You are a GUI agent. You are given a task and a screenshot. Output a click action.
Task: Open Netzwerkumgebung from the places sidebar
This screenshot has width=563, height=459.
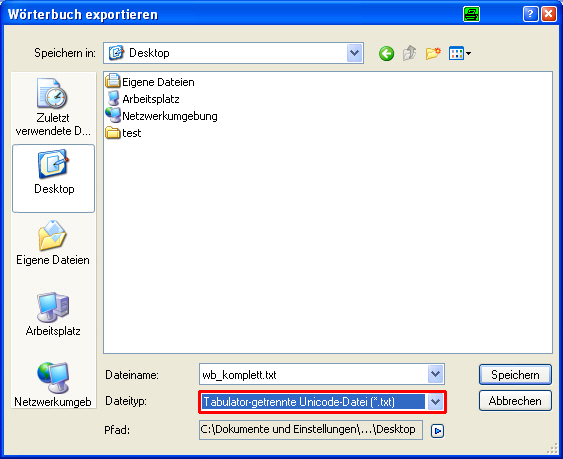point(53,385)
